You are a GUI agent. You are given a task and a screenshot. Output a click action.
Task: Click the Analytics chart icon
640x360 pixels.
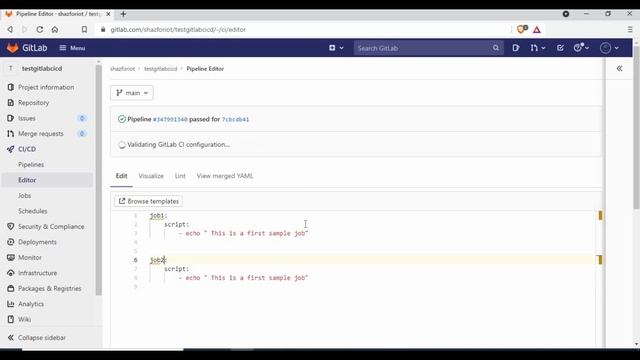point(11,304)
